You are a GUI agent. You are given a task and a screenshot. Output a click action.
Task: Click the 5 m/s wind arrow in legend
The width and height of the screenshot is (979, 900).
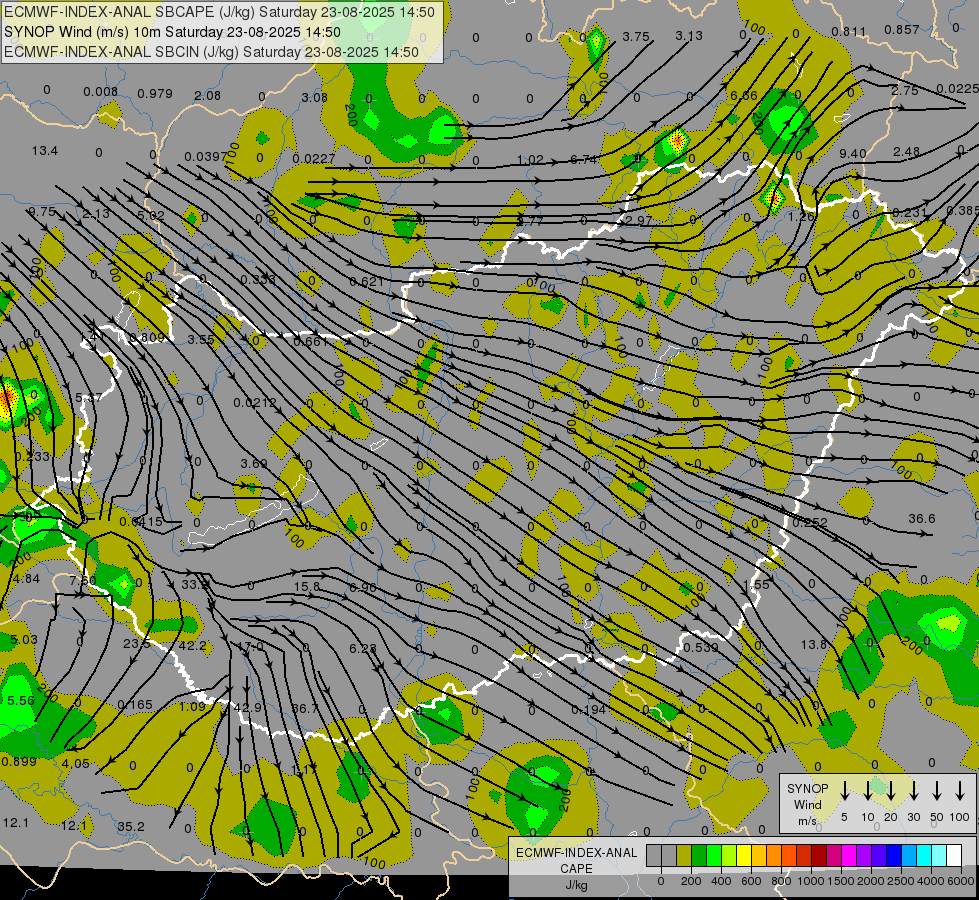coord(845,791)
